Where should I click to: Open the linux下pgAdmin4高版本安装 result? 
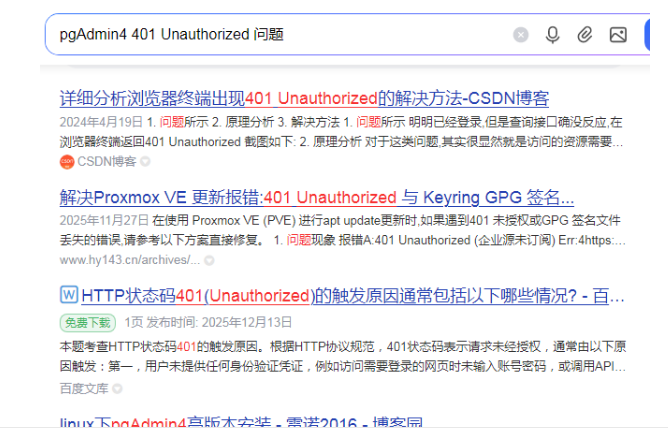[241, 423]
